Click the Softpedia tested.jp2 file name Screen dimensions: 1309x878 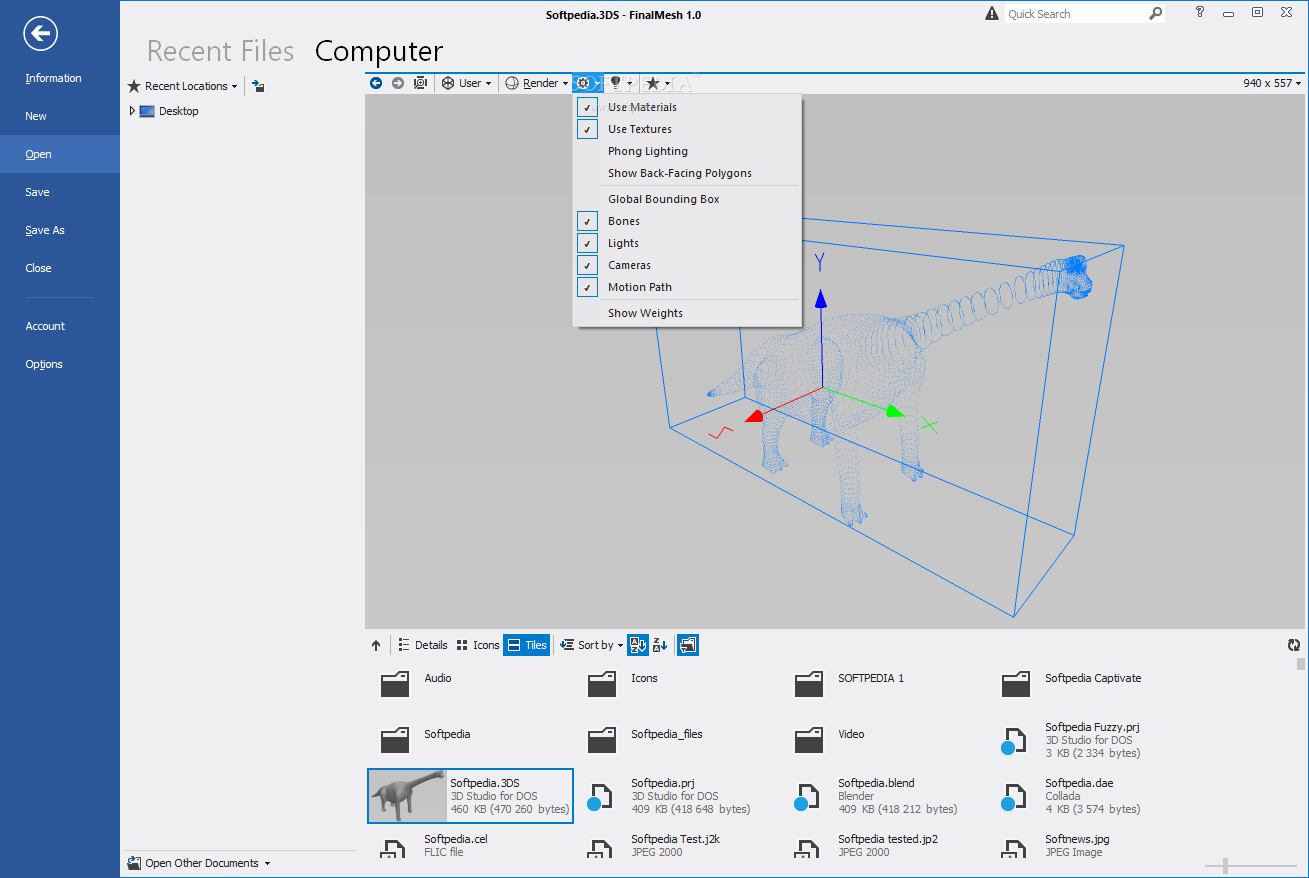point(888,839)
